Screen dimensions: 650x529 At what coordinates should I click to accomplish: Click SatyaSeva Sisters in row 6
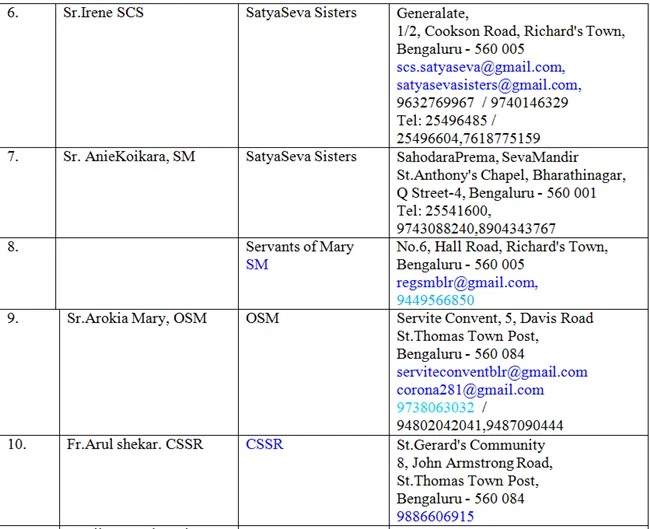(301, 12)
